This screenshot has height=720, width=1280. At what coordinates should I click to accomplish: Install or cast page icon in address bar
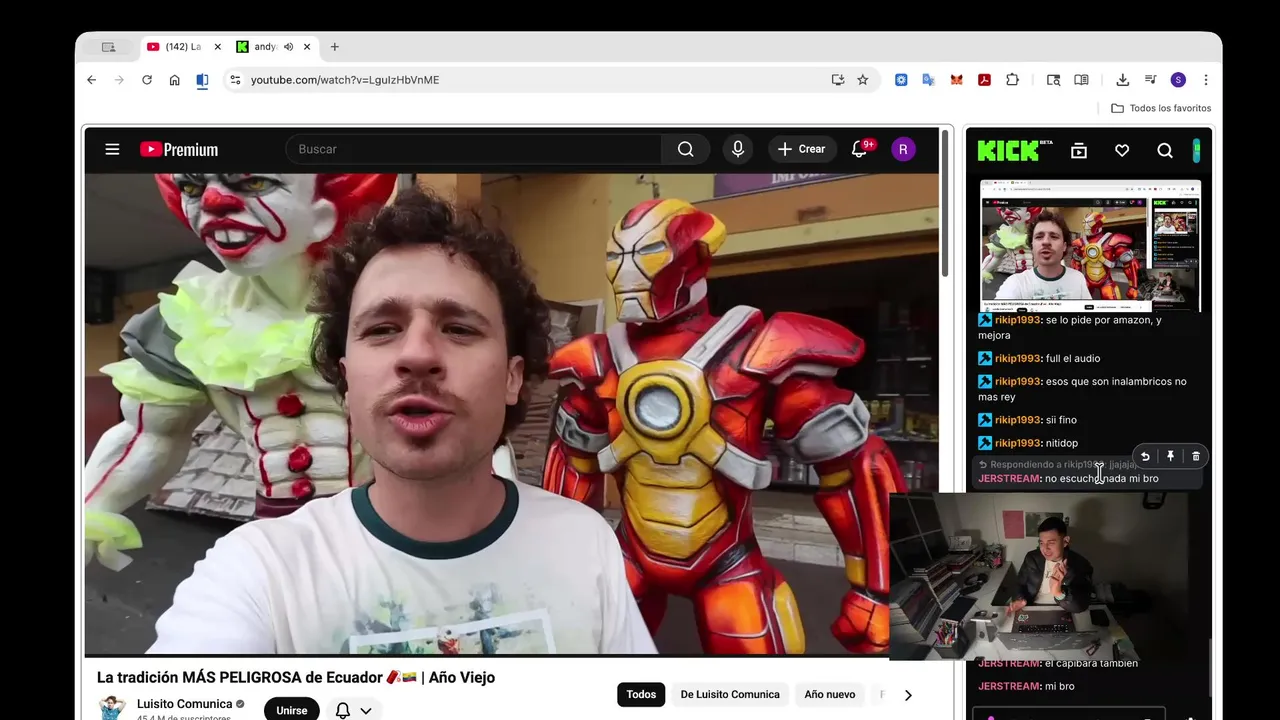click(838, 80)
